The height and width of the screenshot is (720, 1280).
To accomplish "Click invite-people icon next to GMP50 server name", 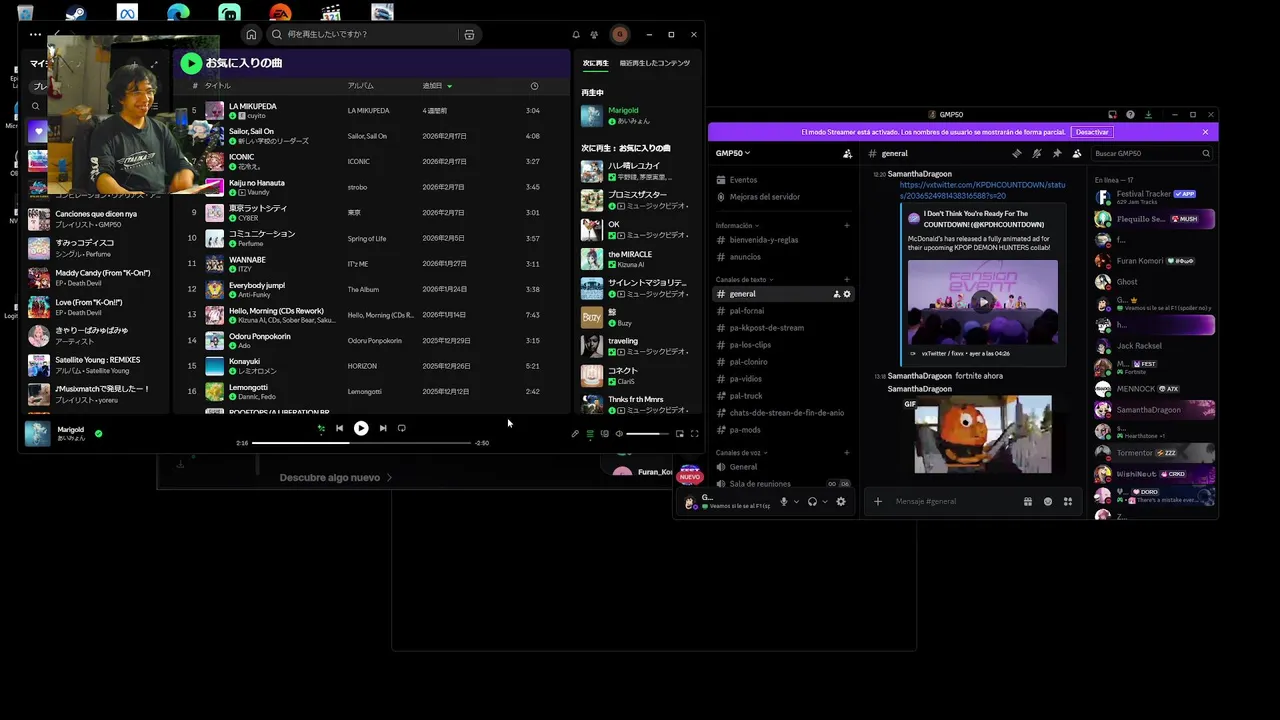I will (848, 153).
